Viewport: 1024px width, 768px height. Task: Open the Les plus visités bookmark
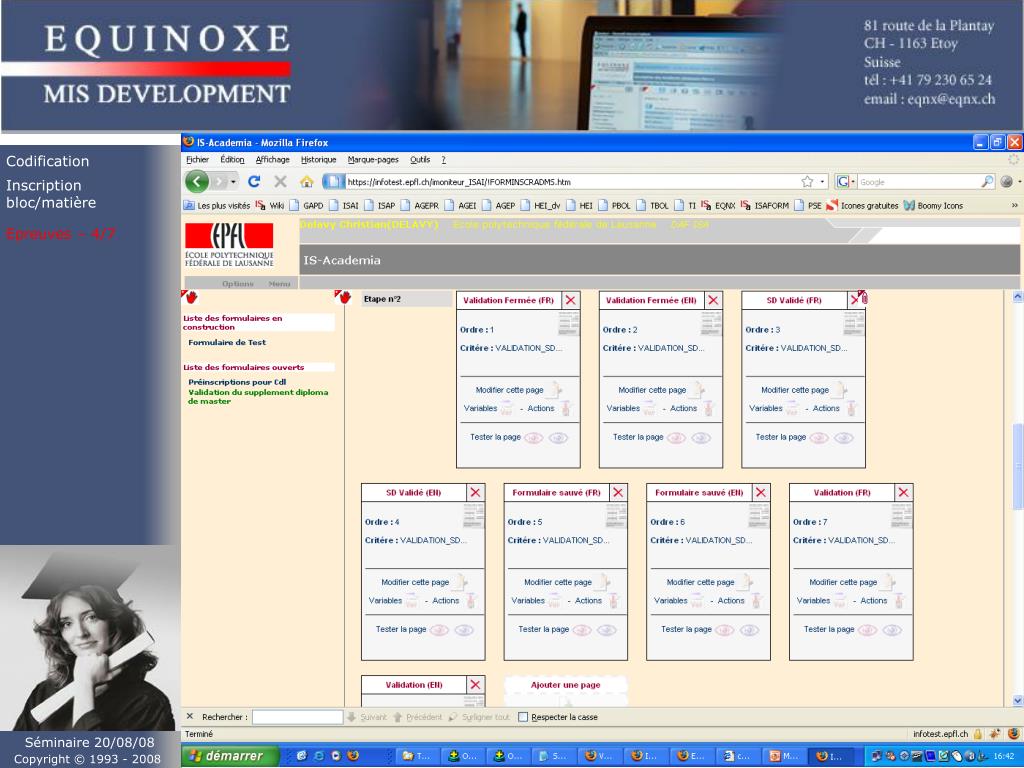[x=217, y=205]
